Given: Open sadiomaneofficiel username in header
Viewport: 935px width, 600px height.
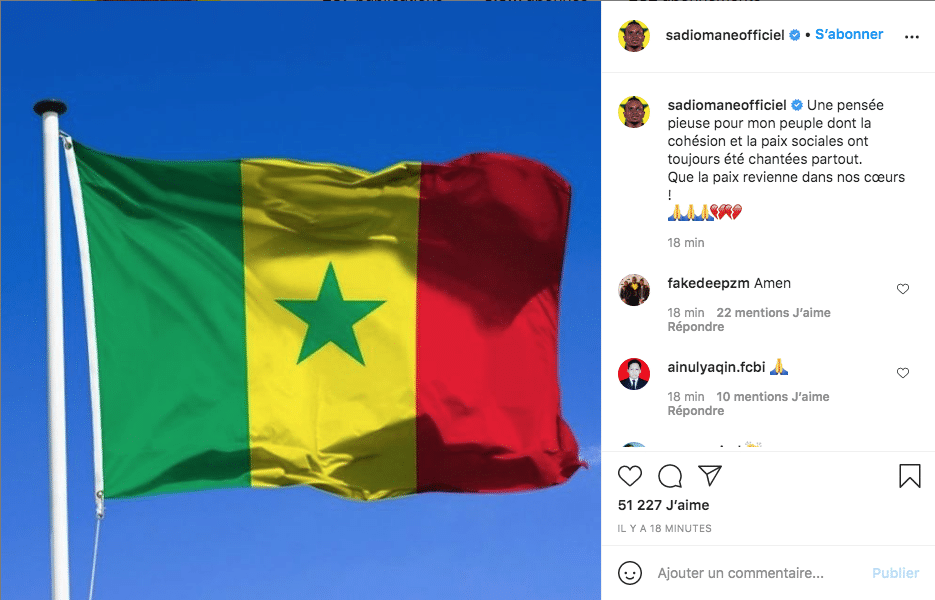Looking at the screenshot, I should pyautogui.click(x=725, y=35).
